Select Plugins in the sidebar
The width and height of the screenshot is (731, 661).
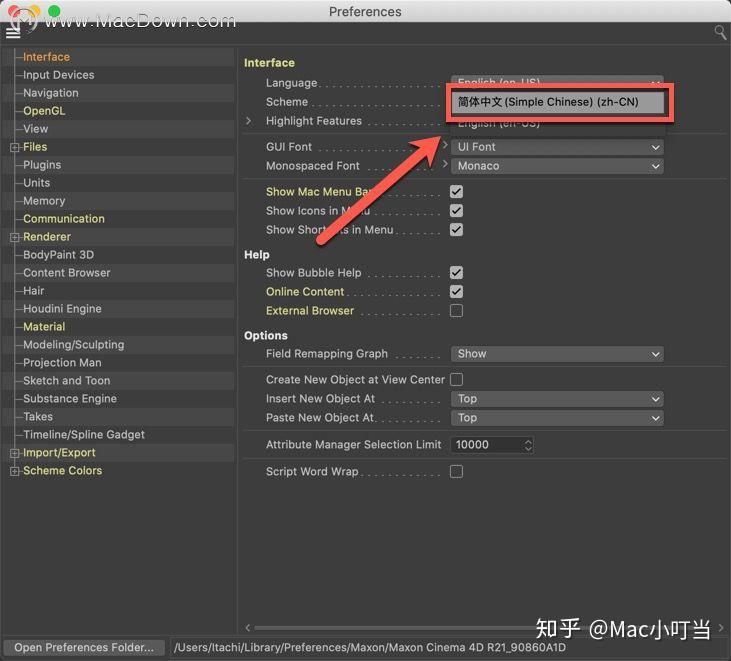(42, 165)
